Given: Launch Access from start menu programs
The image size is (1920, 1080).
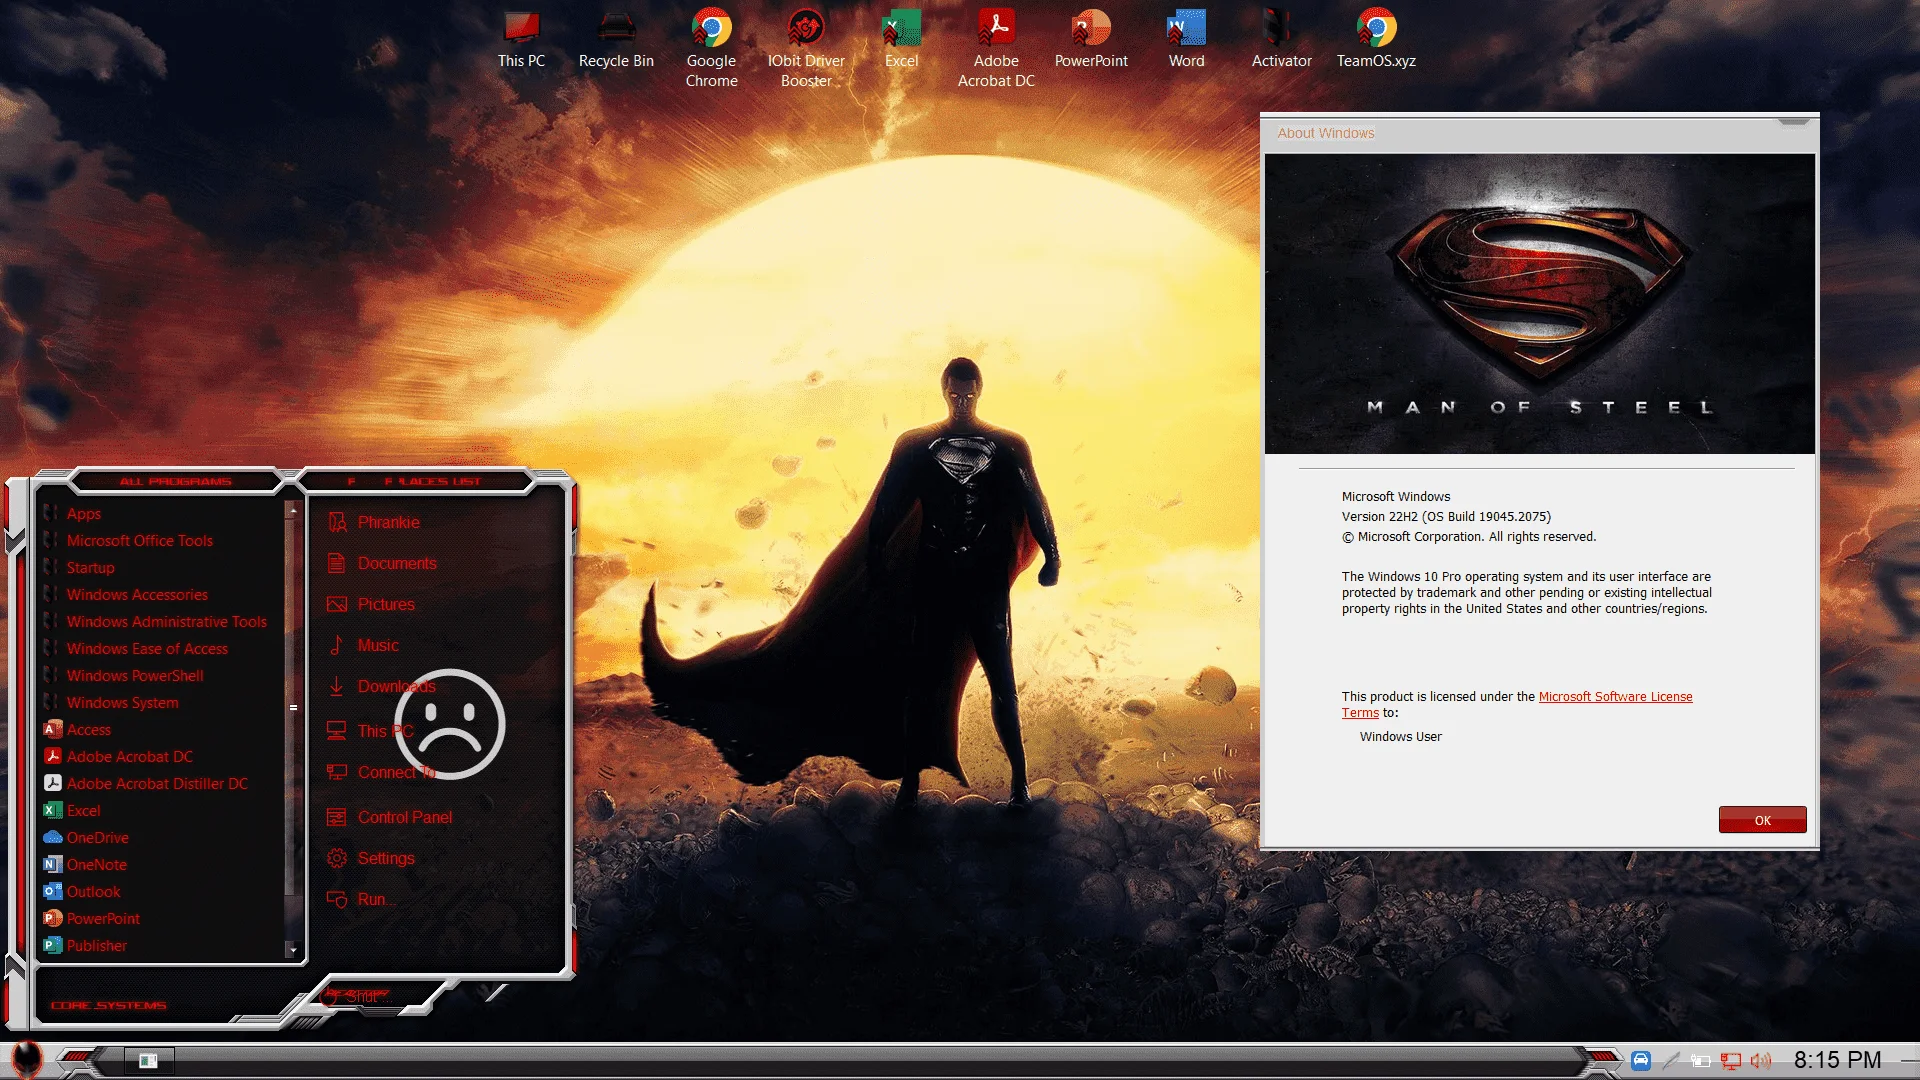Looking at the screenshot, I should click(x=77, y=730).
